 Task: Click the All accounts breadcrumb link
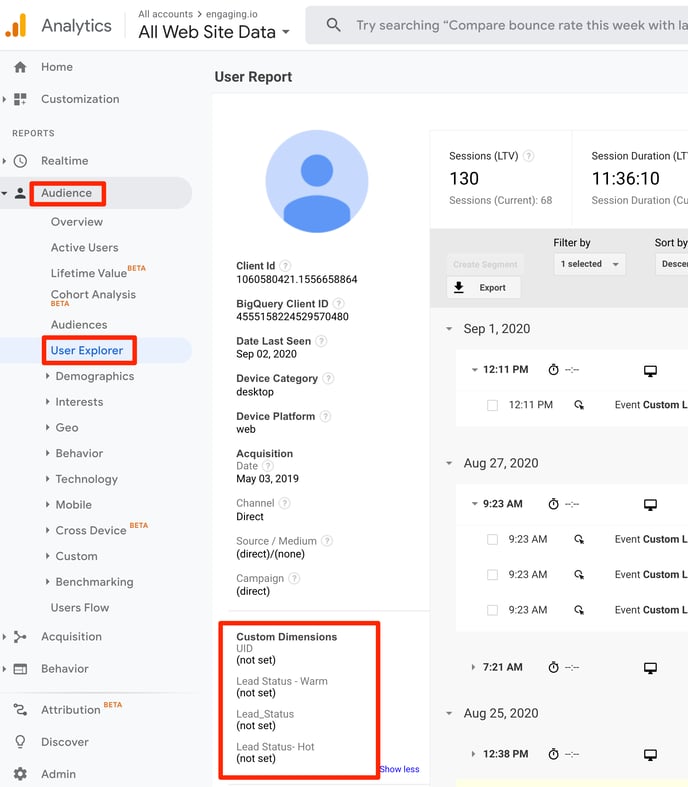(166, 14)
